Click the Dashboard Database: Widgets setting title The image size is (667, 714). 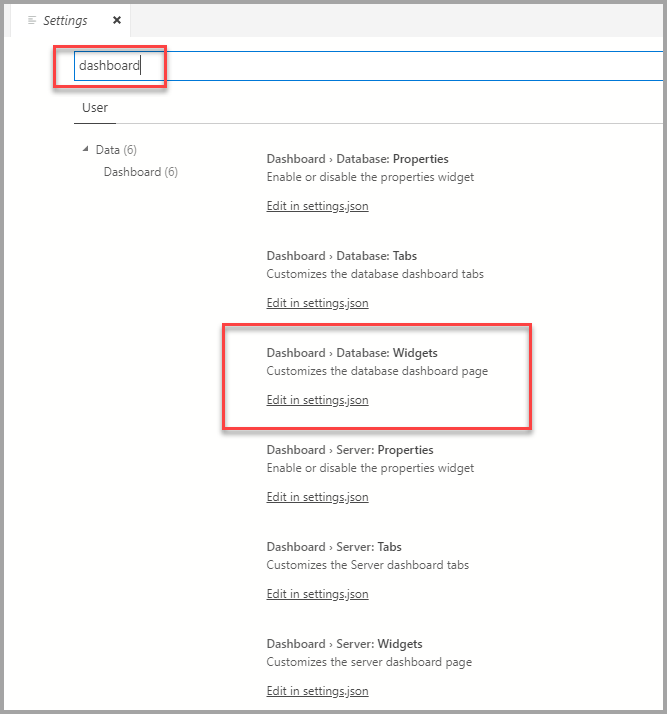pyautogui.click(x=351, y=353)
